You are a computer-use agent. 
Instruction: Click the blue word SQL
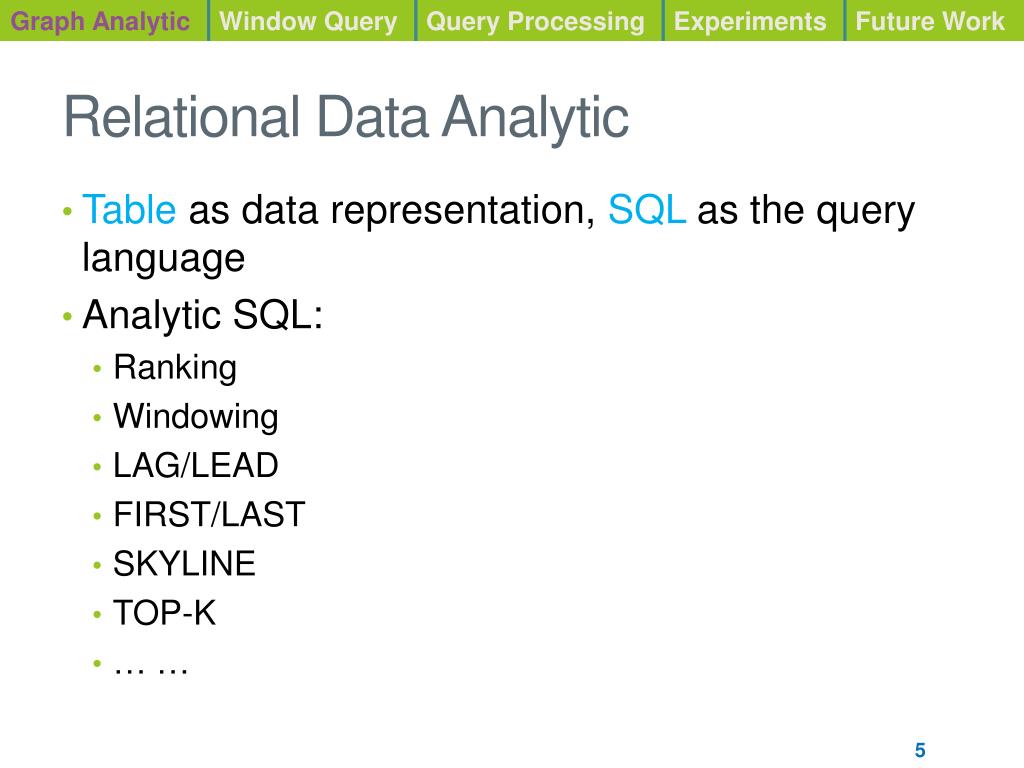(x=647, y=210)
